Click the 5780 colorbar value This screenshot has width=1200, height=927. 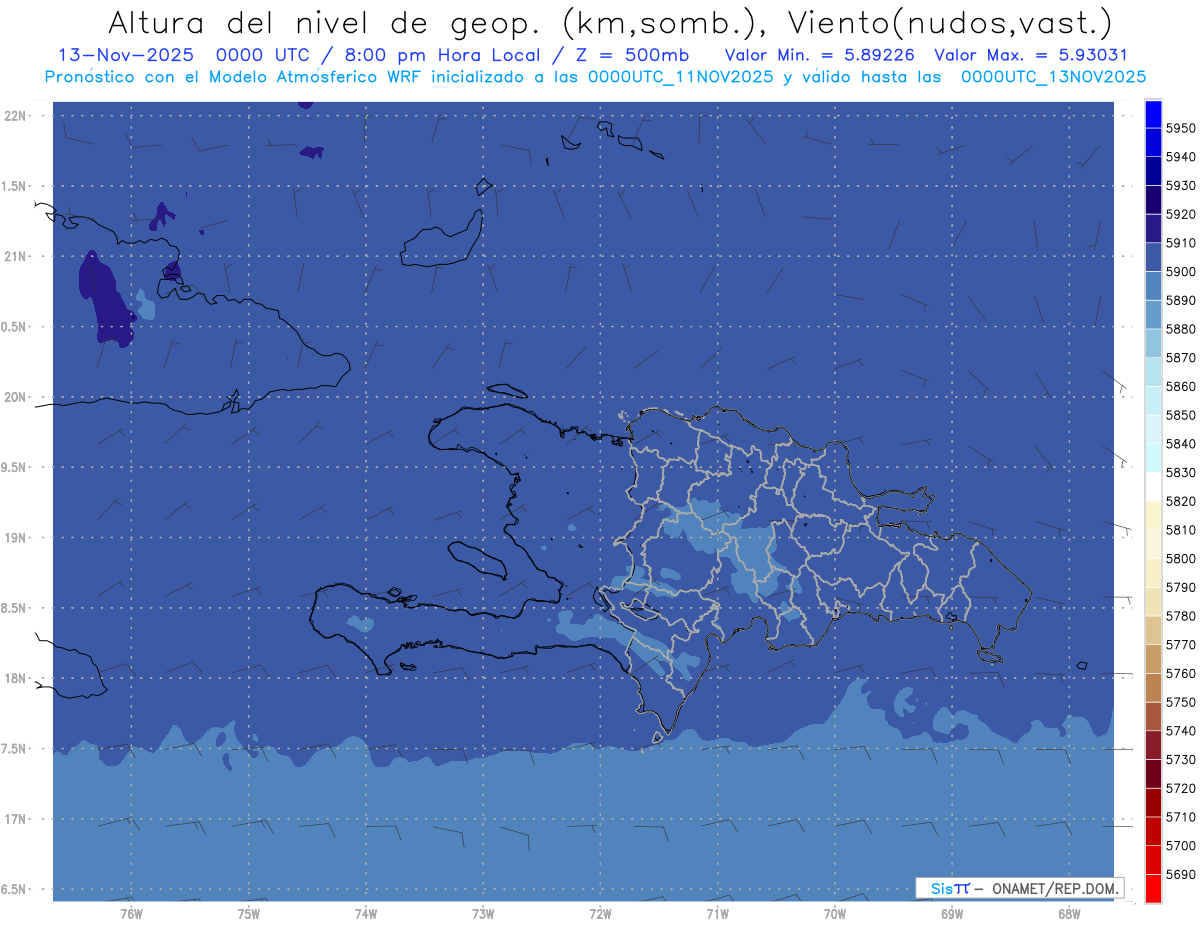coord(1181,616)
